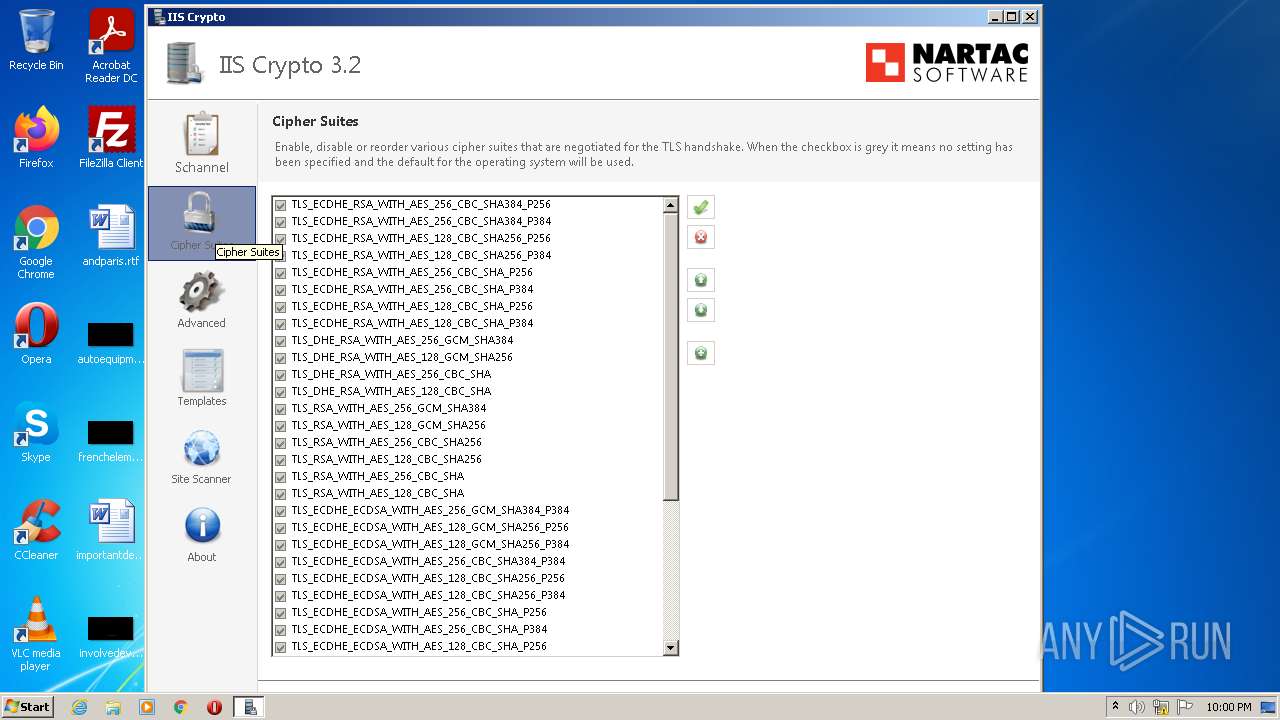Select TLS_ECDHE_ECDSA_WITH_AES_128_CBC_SHA256_P384 row
The width and height of the screenshot is (1280, 720).
point(467,595)
